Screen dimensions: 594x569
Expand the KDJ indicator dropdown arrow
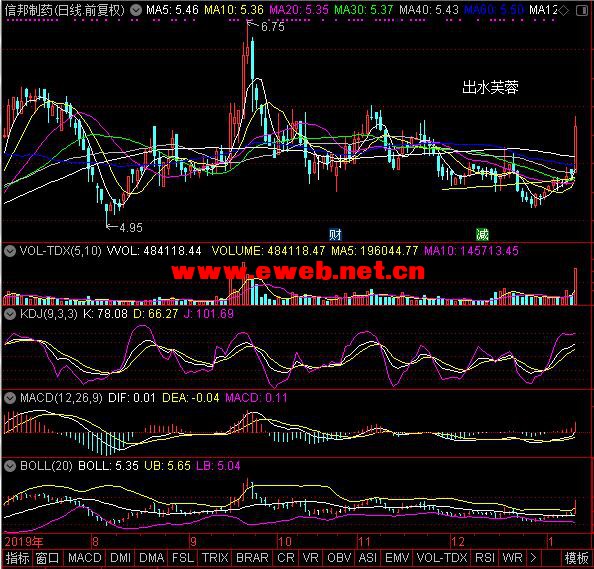(10, 314)
